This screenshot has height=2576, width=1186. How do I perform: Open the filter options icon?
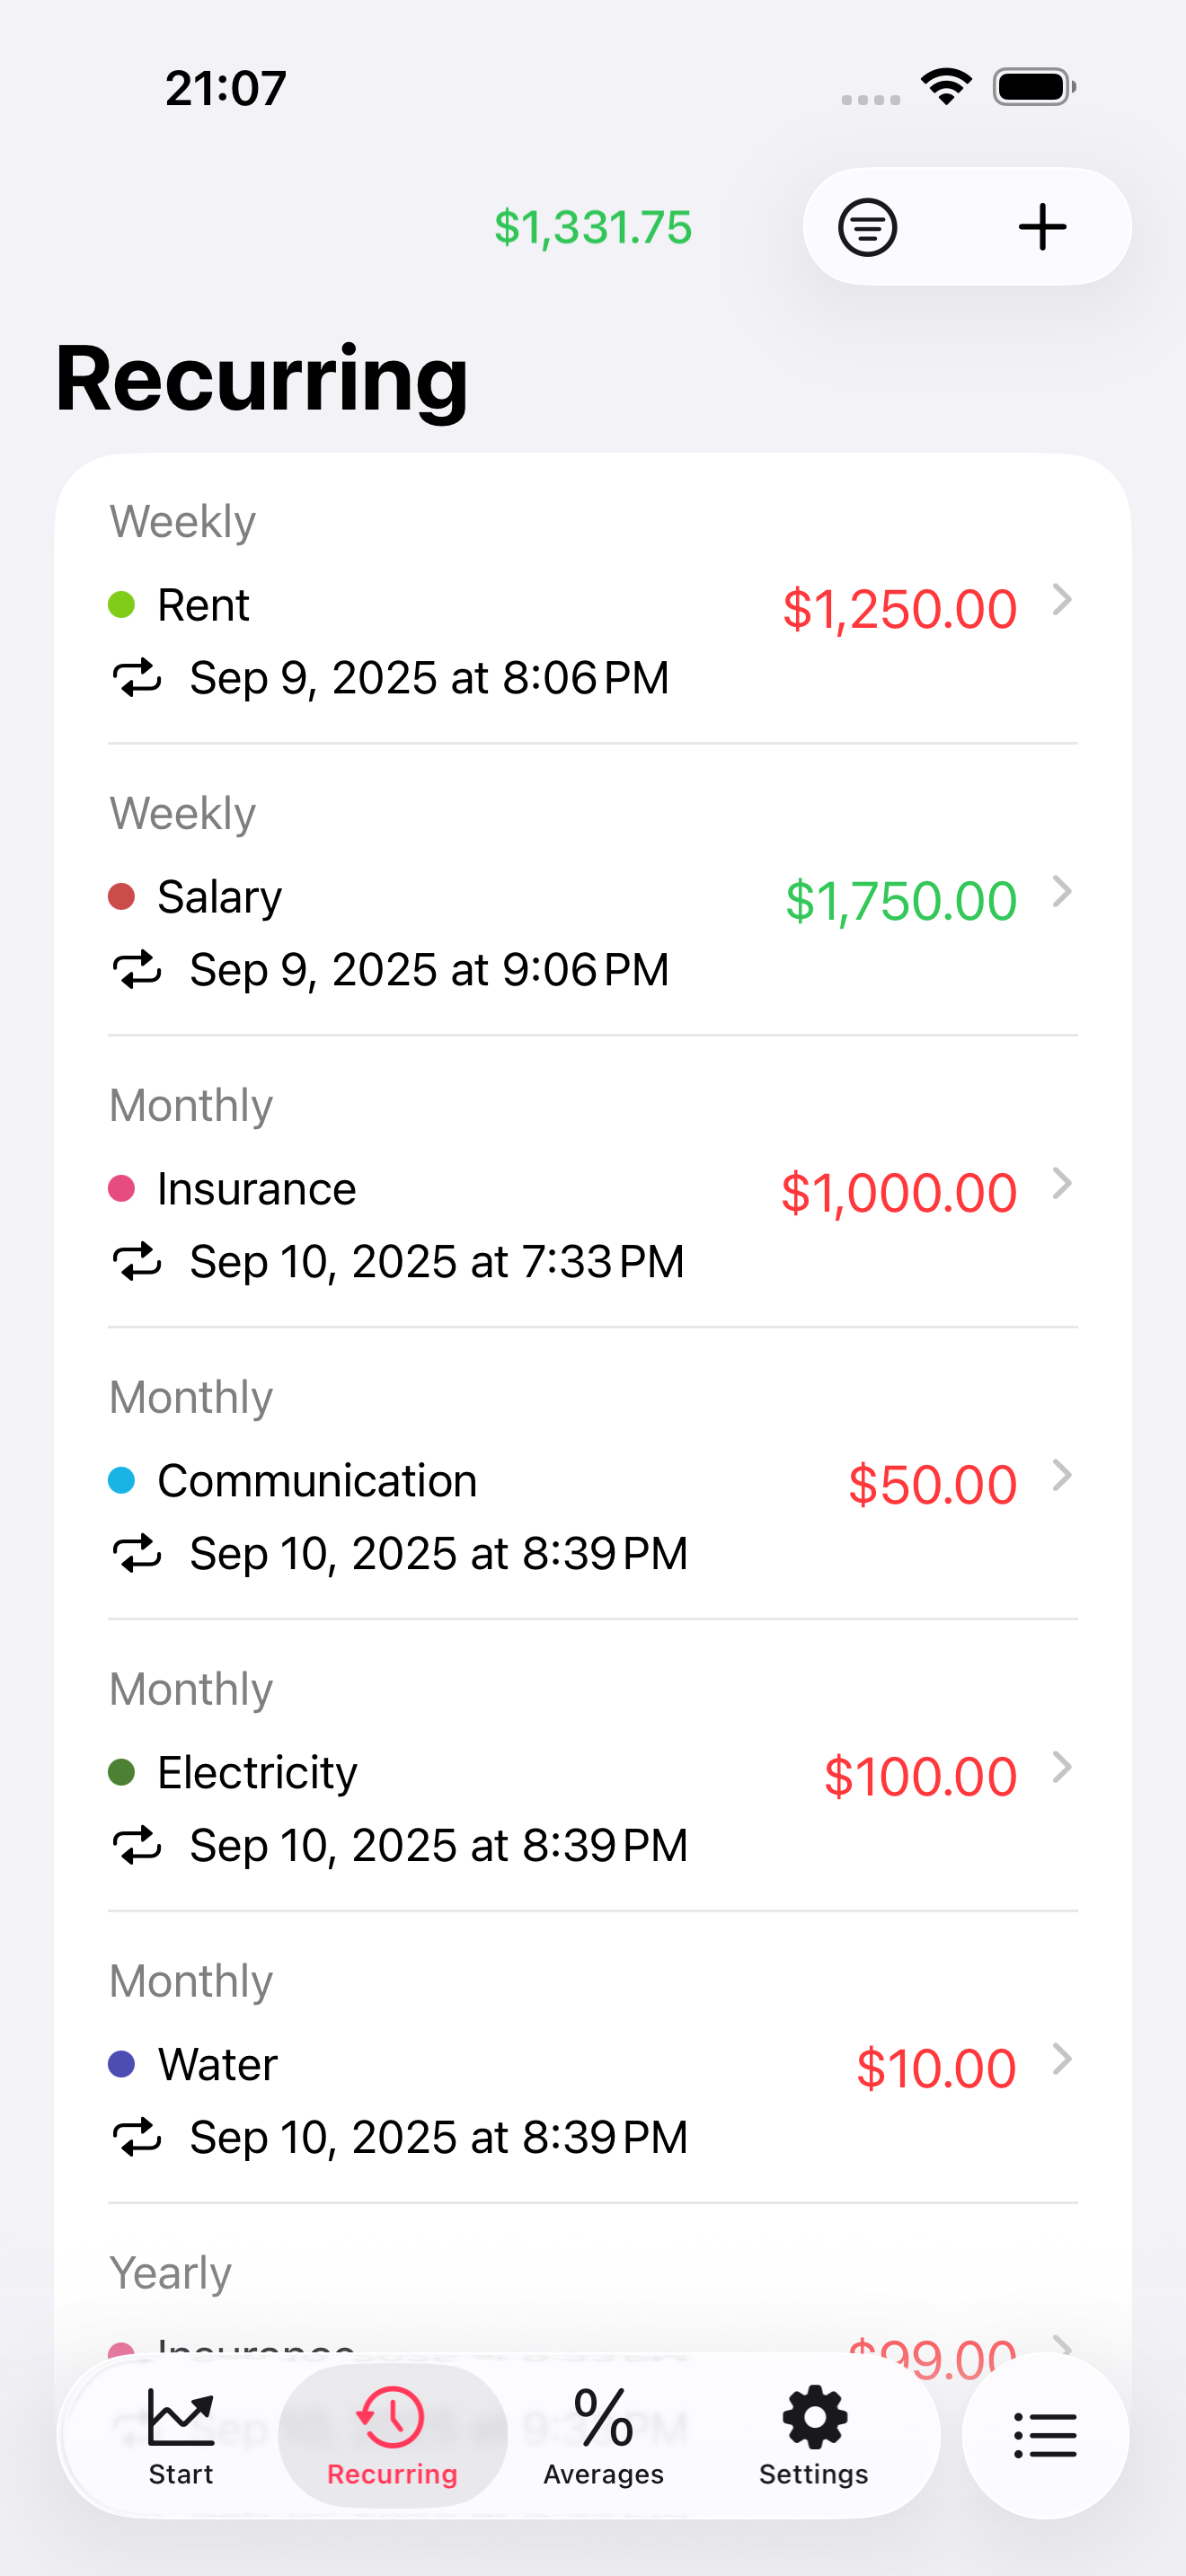point(867,228)
